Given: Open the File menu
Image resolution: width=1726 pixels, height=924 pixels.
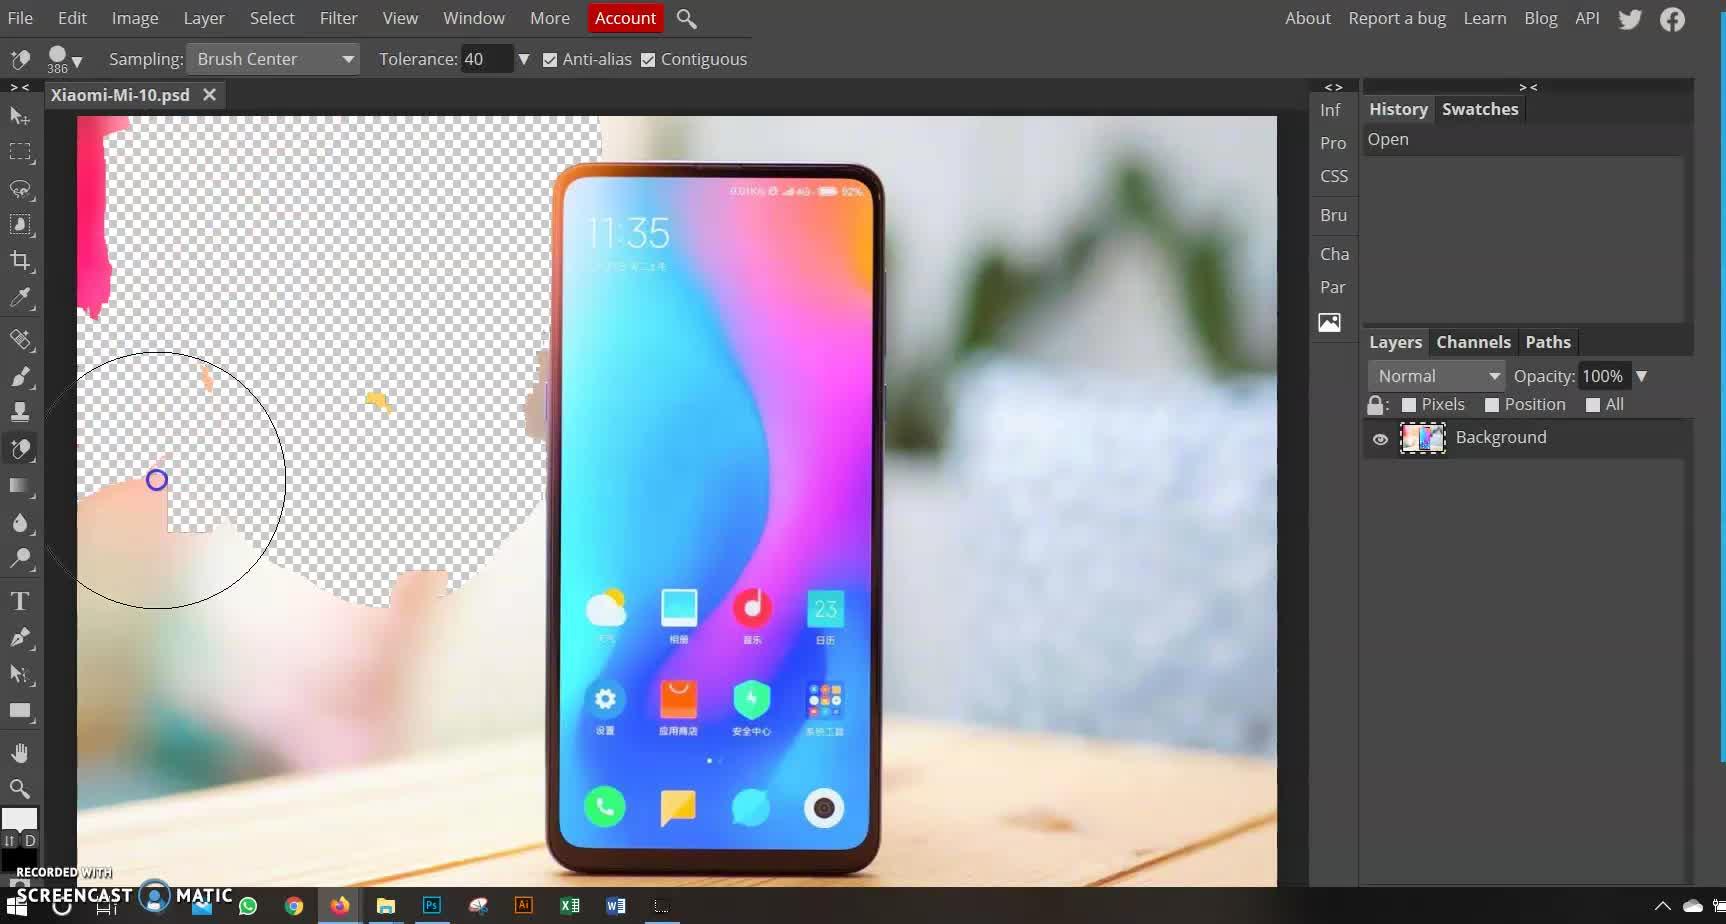Looking at the screenshot, I should [20, 18].
